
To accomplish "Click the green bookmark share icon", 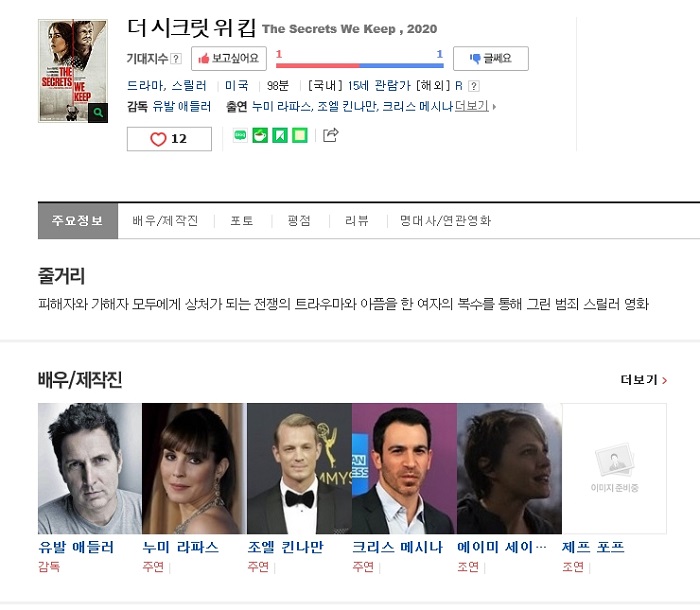I will (280, 136).
